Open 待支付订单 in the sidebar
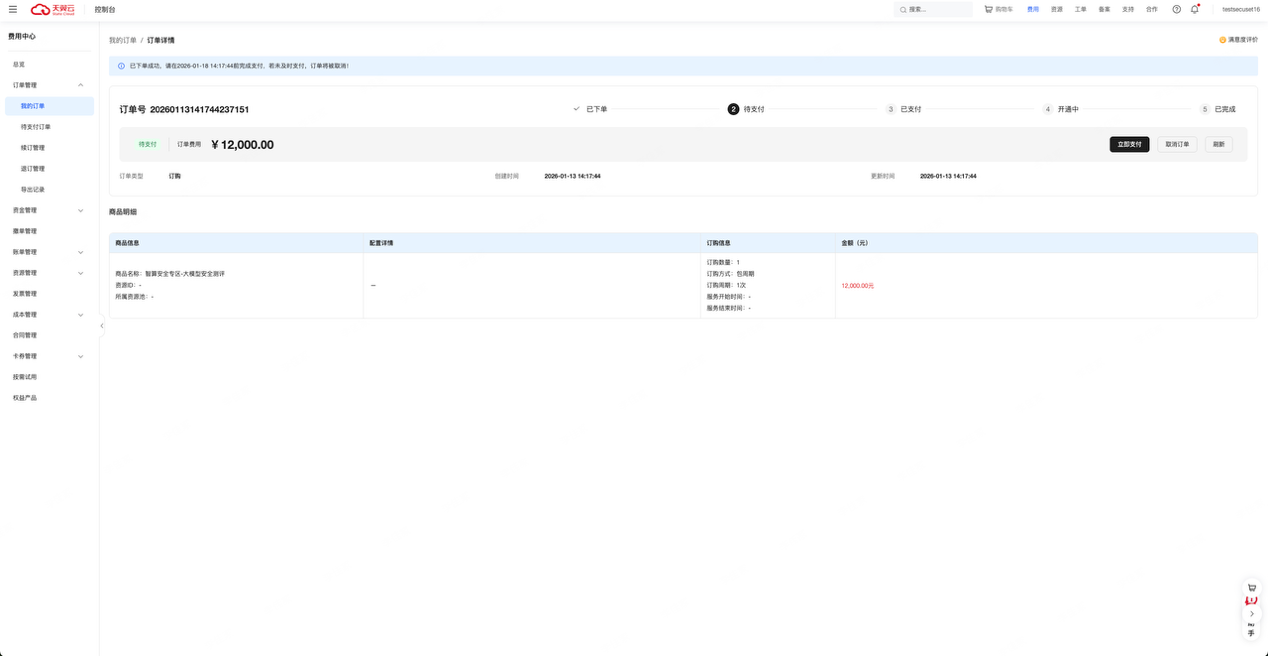 [36, 127]
